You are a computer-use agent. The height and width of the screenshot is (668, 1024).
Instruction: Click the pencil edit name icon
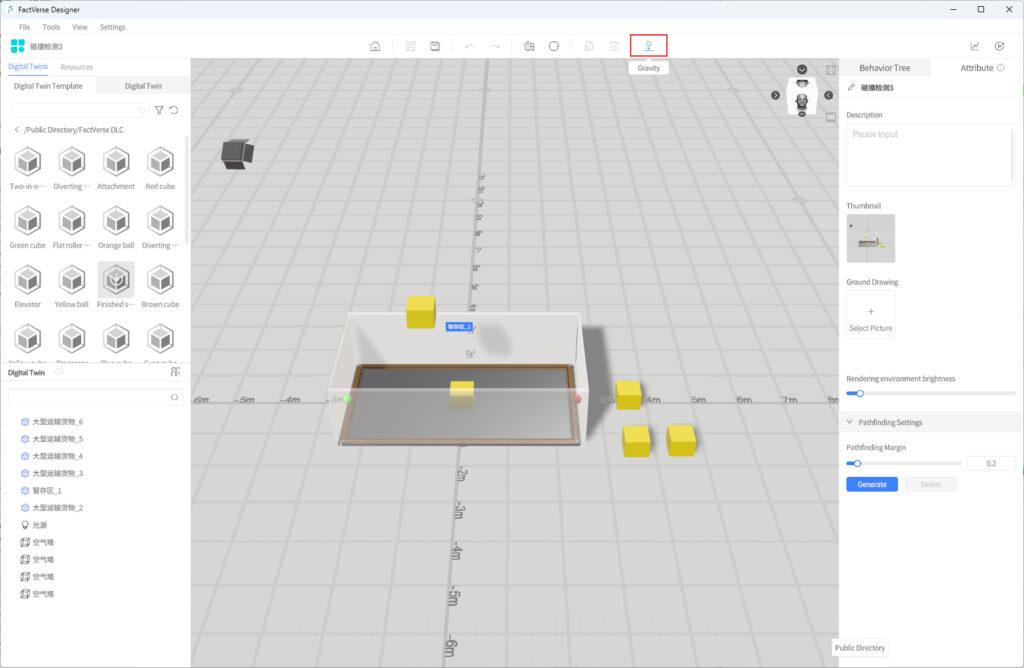851,87
